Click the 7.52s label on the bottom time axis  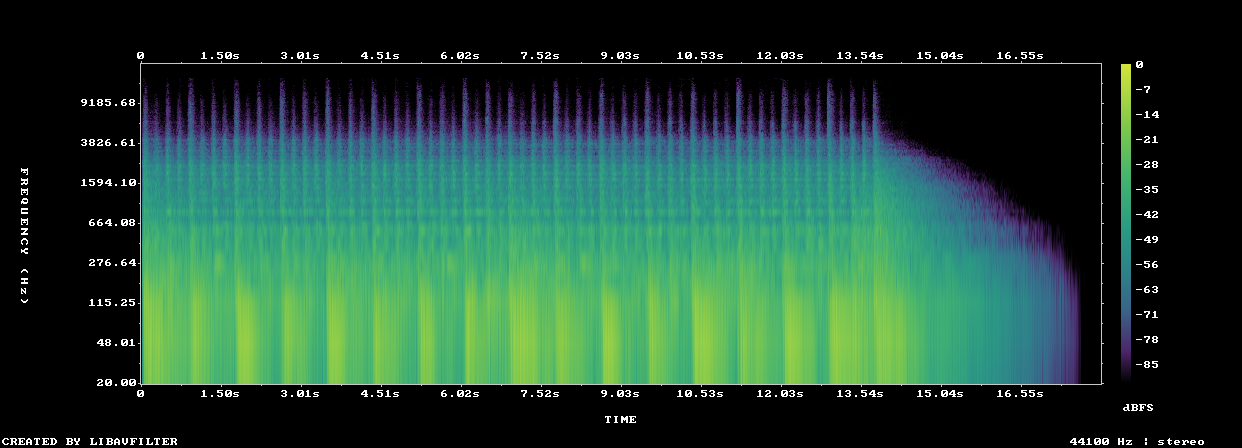[x=540, y=394]
